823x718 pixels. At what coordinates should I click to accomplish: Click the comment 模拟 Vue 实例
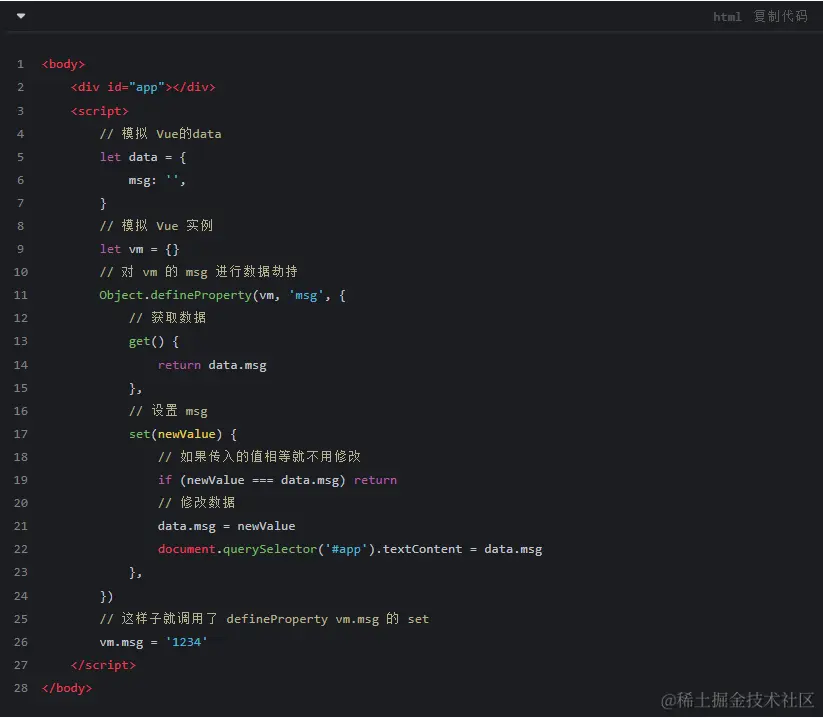(156, 226)
